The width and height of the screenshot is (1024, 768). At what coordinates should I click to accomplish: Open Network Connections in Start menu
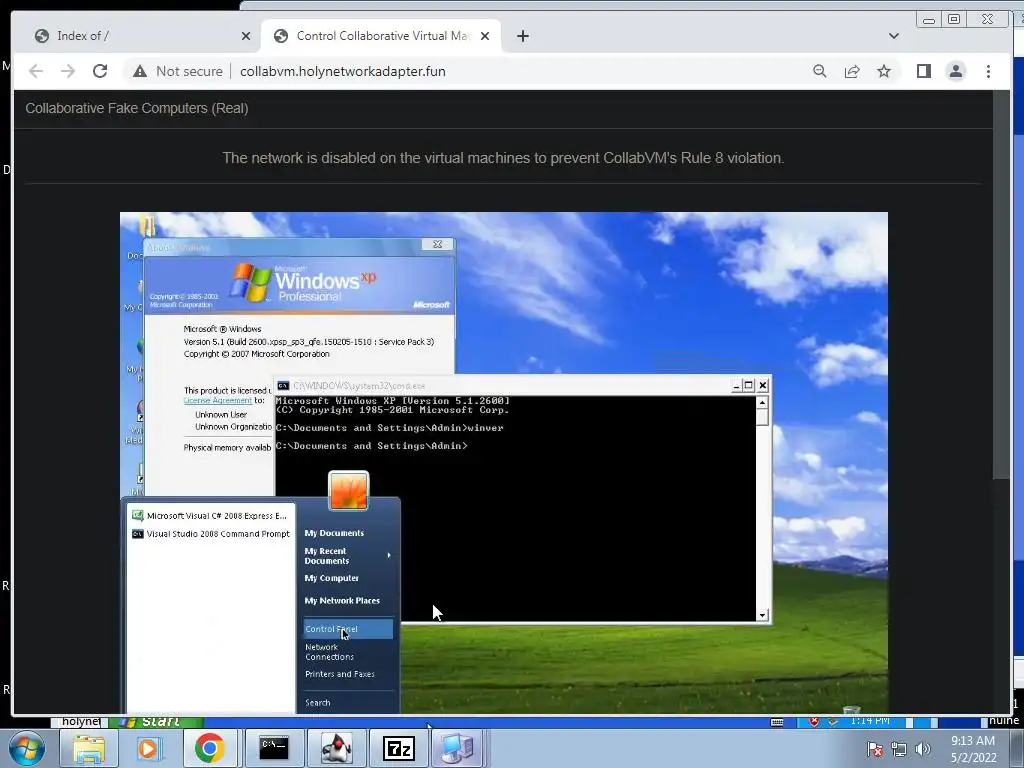(330, 652)
